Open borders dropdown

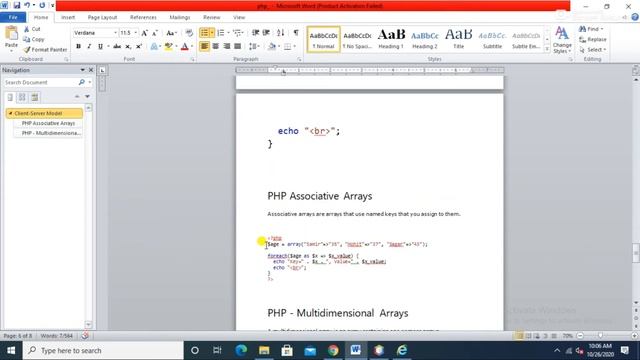tap(295, 47)
